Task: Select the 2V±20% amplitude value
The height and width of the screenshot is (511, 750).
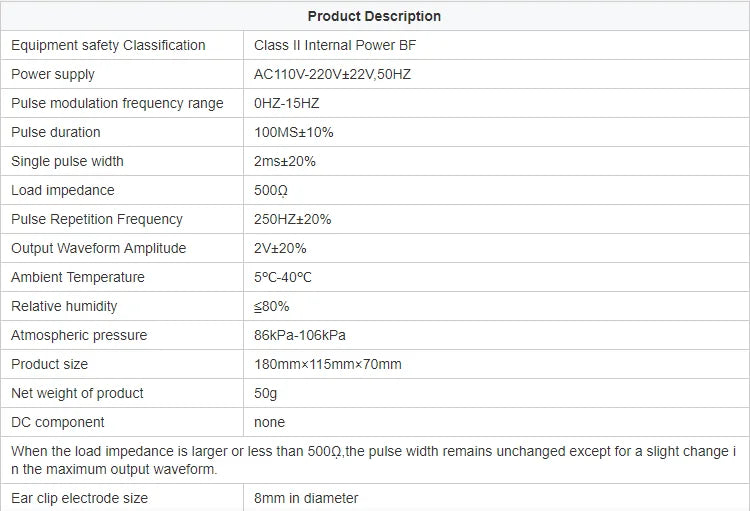Action: pos(280,248)
